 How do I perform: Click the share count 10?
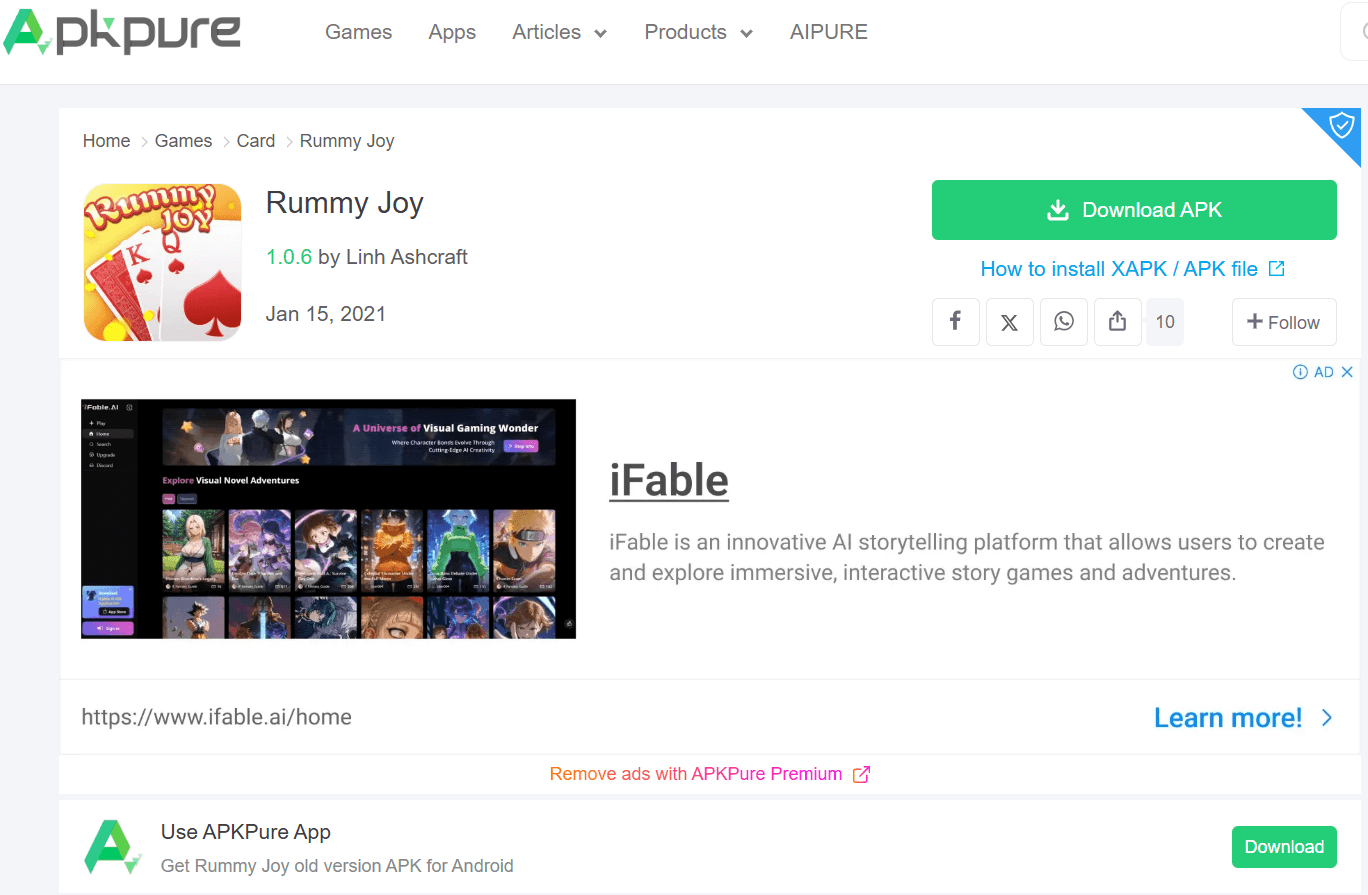1165,322
